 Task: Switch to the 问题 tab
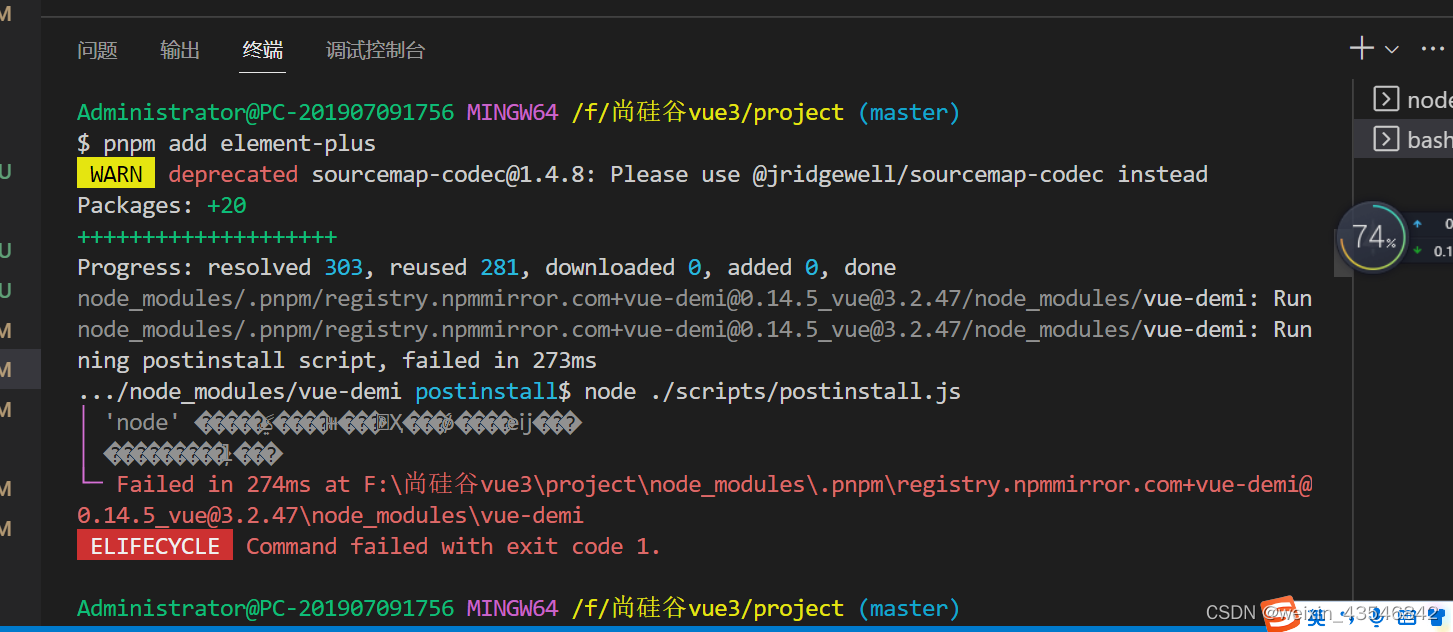pyautogui.click(x=97, y=50)
